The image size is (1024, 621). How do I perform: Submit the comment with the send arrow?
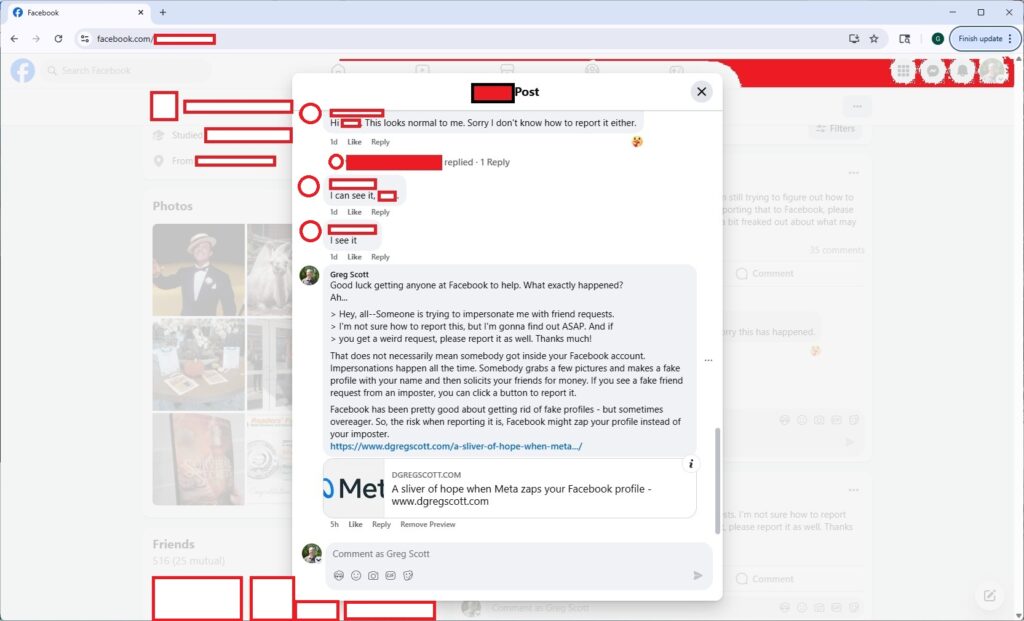pyautogui.click(x=698, y=575)
